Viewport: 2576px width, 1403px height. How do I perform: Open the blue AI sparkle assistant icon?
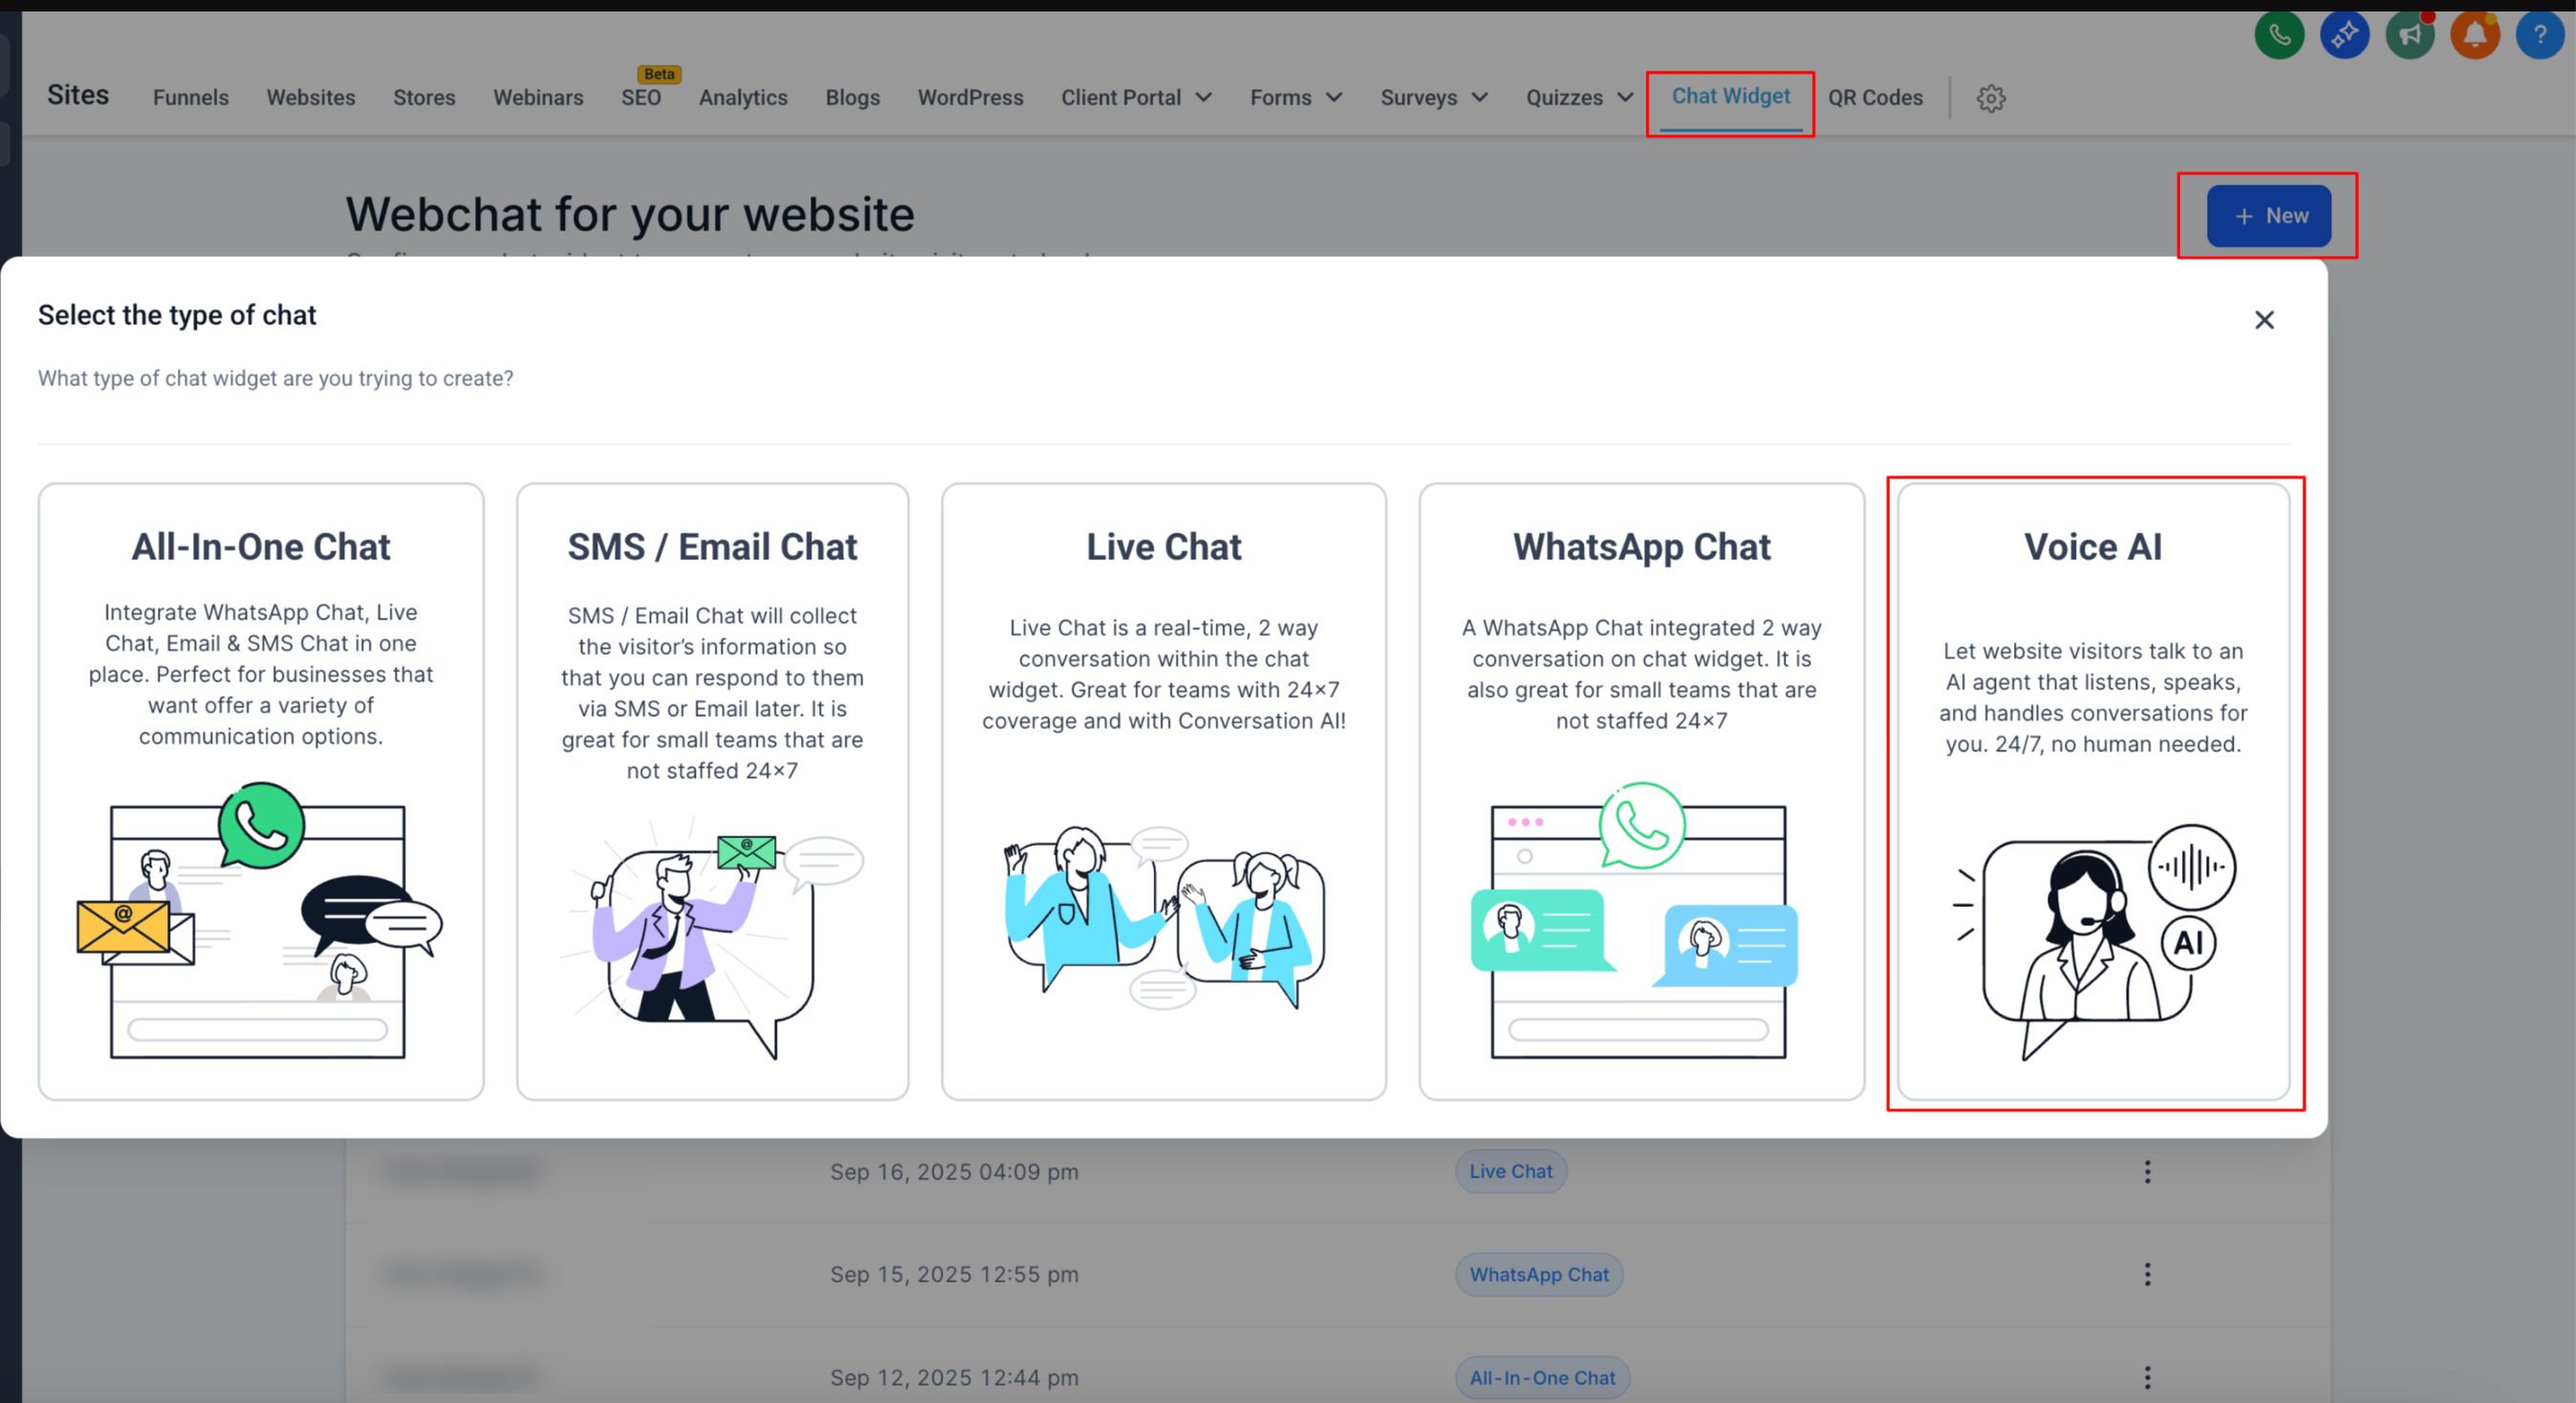(2344, 35)
